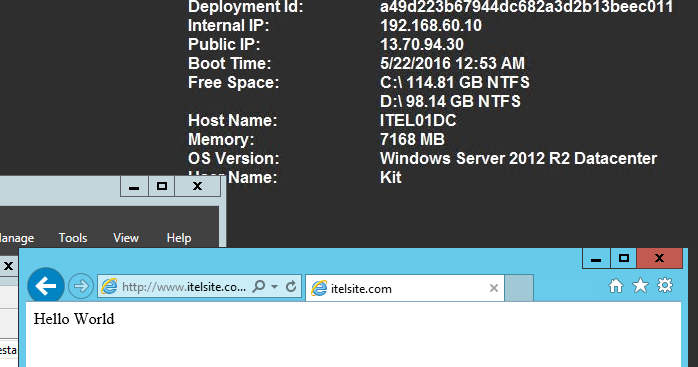Click the C:\ 114.81 GB NTFS entry
698x367 pixels.
coord(455,82)
